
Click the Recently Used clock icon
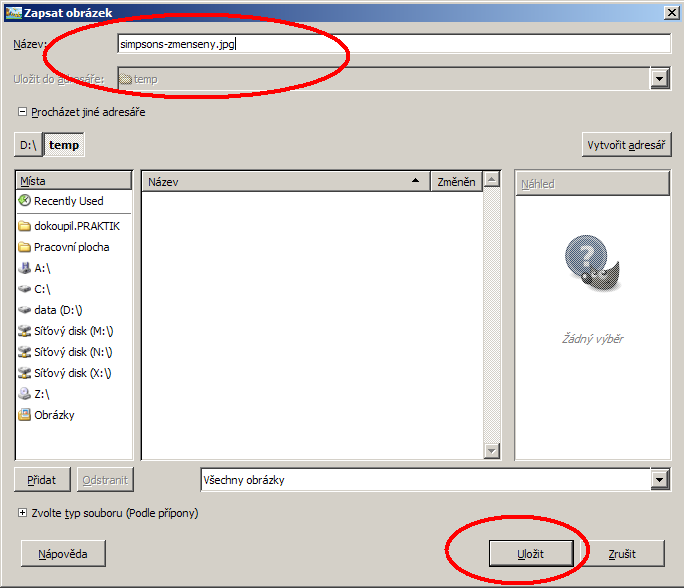point(25,201)
